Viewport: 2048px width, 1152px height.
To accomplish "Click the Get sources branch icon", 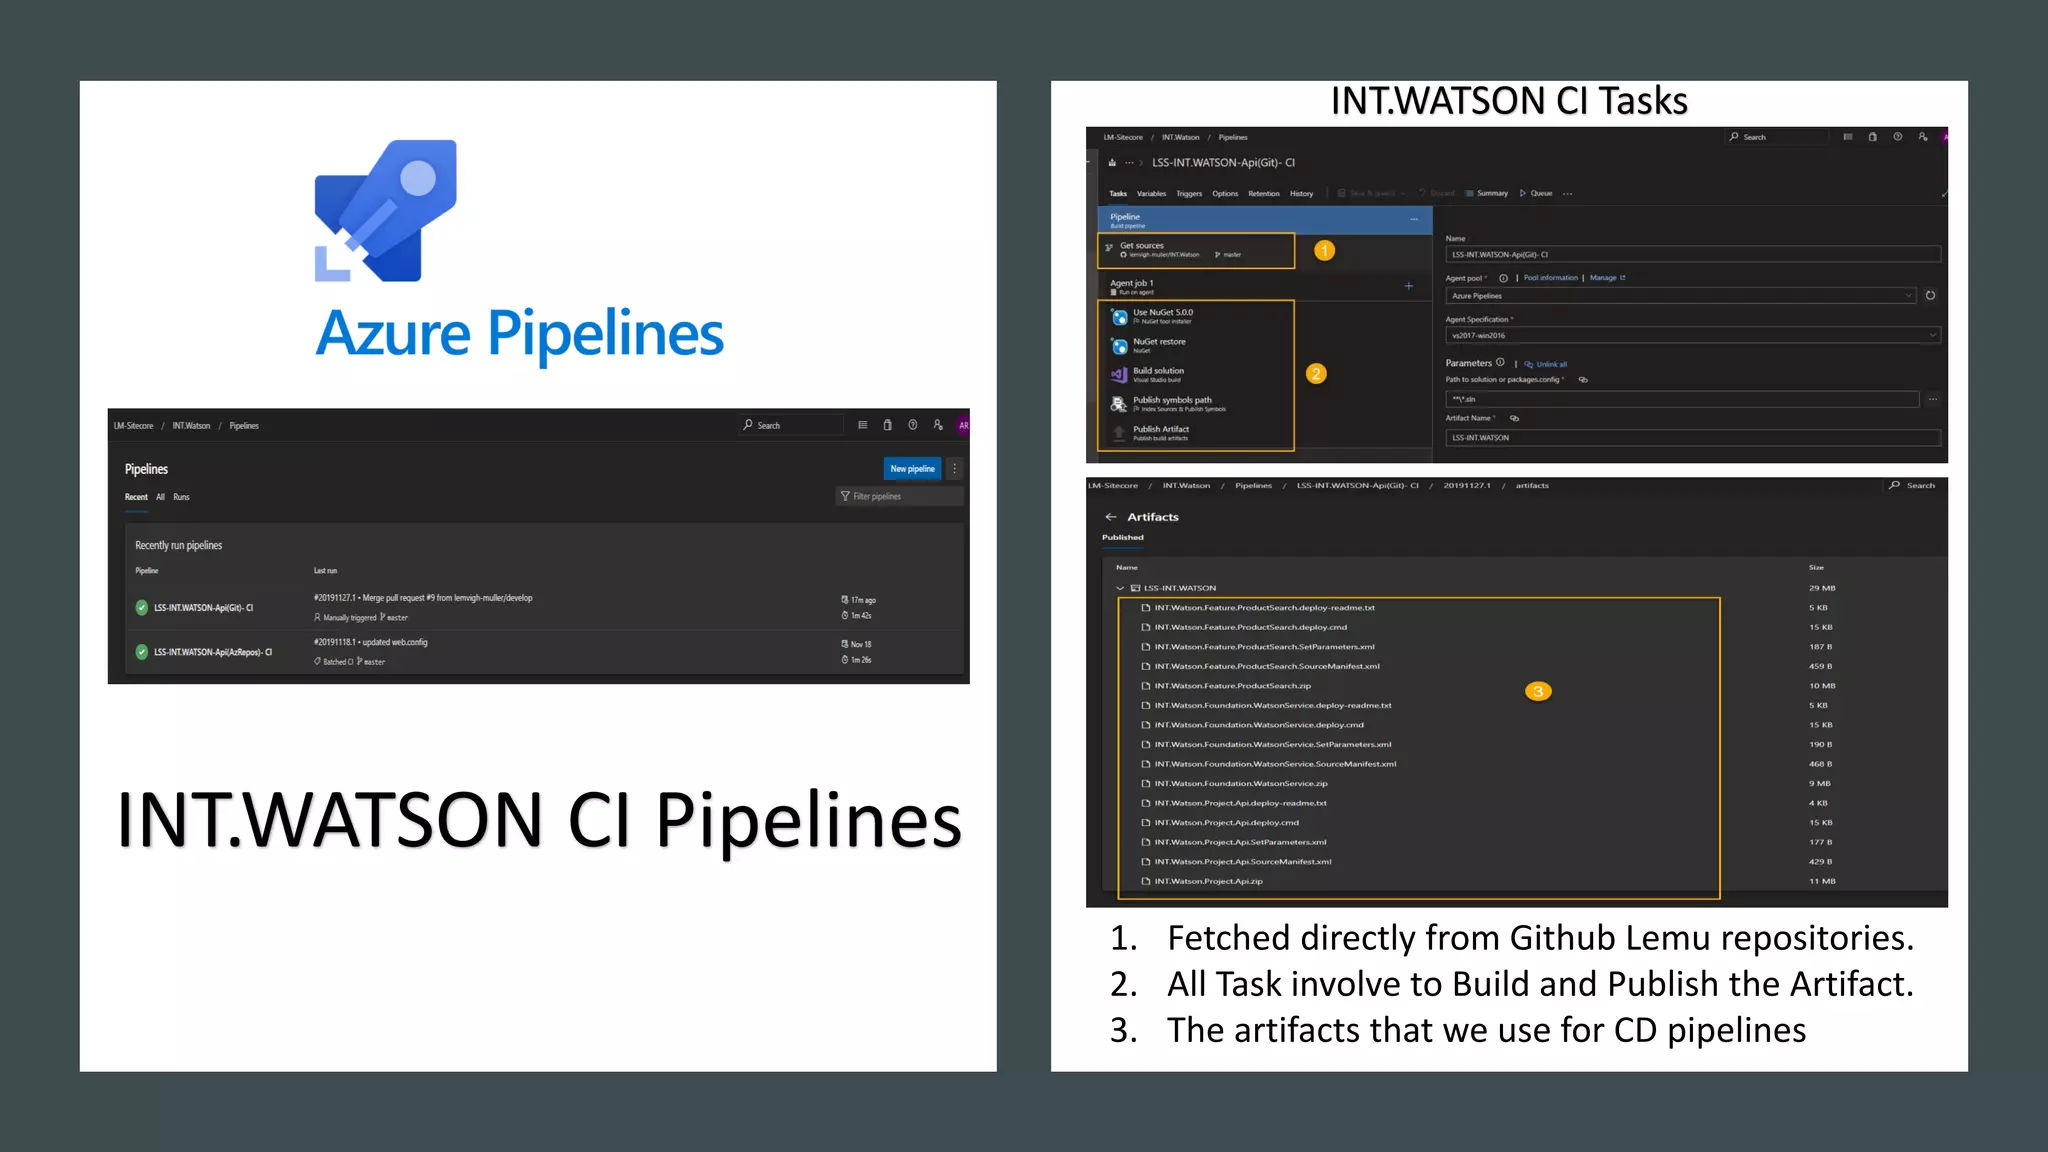I will point(1109,248).
